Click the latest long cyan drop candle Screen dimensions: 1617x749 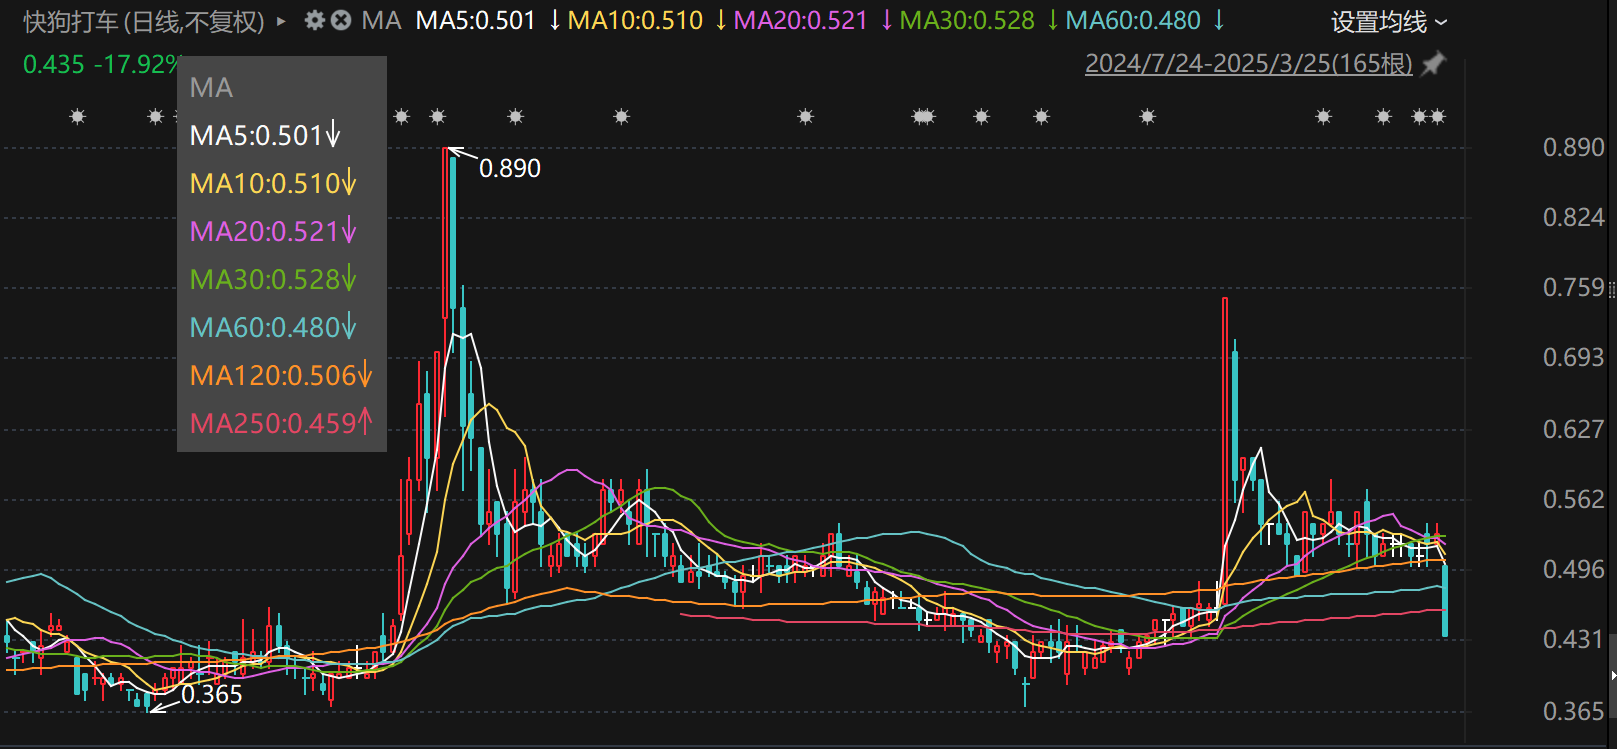pos(1445,600)
